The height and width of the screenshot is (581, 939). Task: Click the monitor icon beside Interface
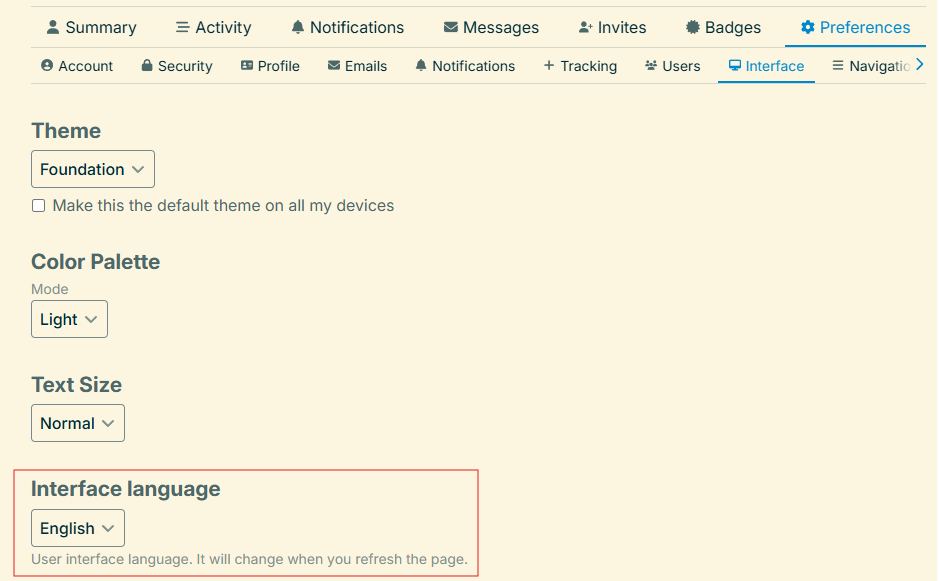735,65
